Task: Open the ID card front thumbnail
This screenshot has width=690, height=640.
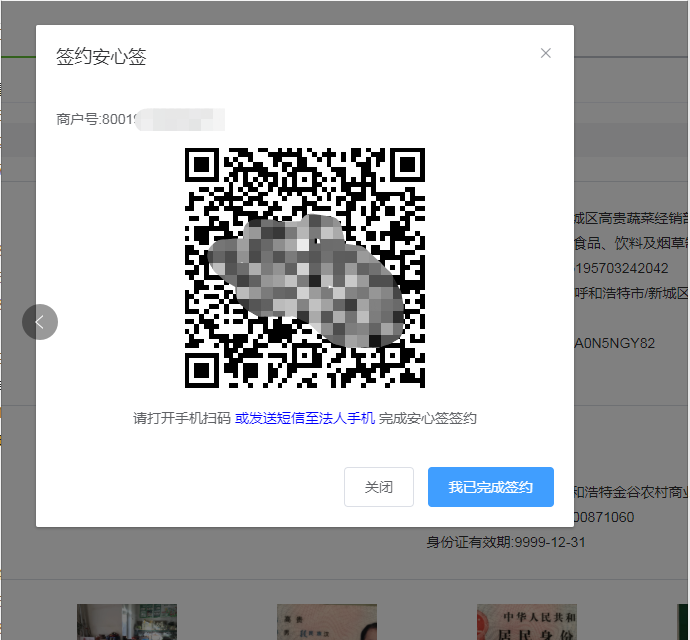Action: 327,622
